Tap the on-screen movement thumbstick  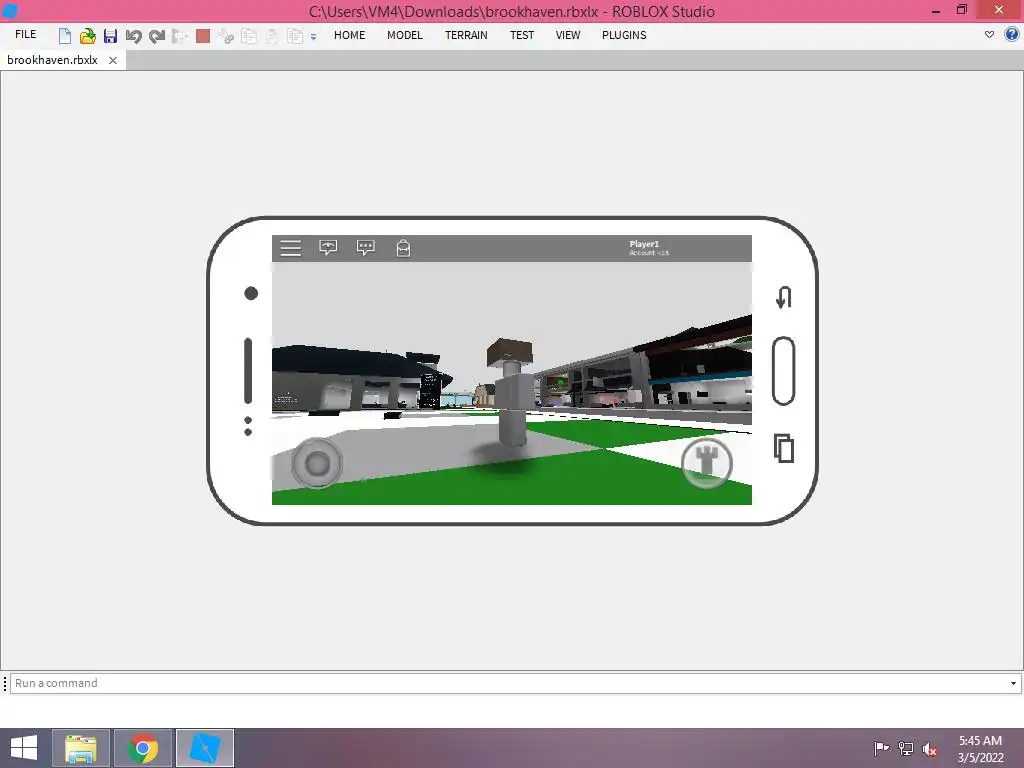pyautogui.click(x=317, y=464)
